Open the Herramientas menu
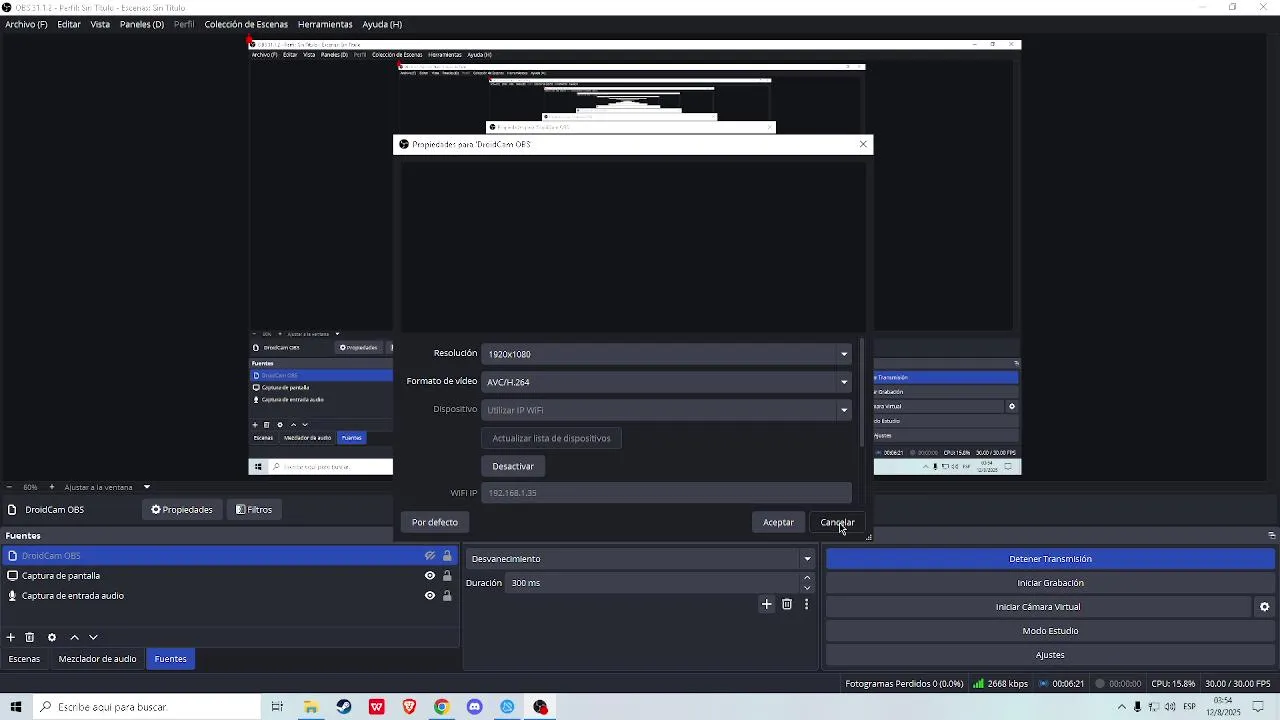Viewport: 1280px width, 720px height. pyautogui.click(x=325, y=24)
